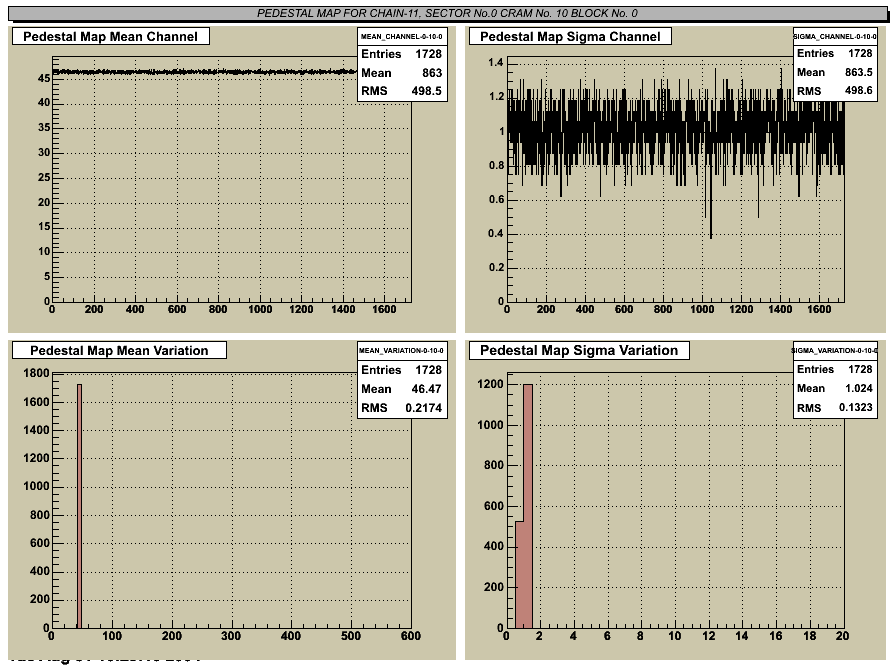Click RMS 0.1323 in Sigma Variation stats
Image resolution: width=896 pixels, height=668 pixels.
point(835,407)
